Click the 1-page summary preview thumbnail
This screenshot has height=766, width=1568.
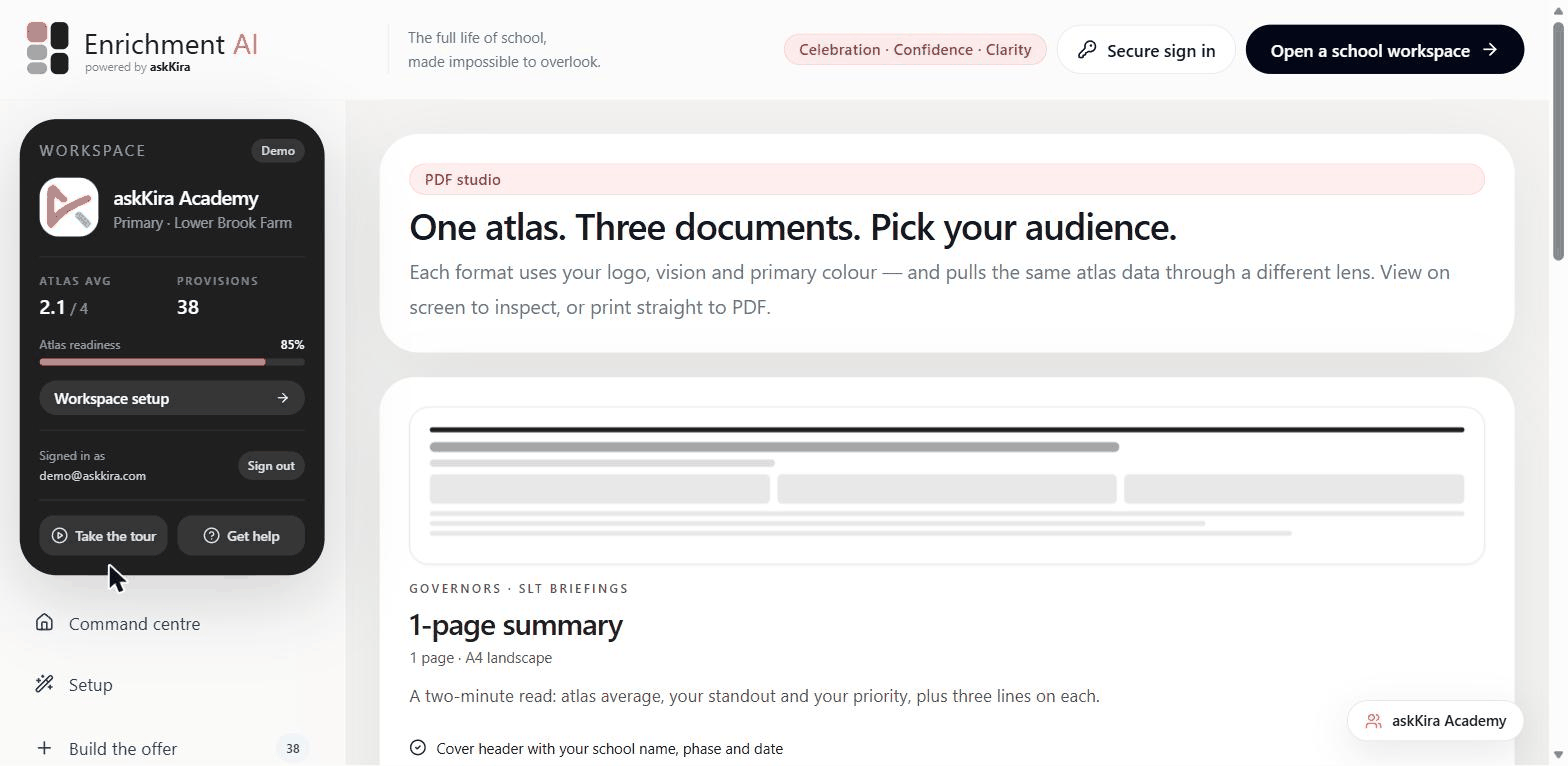tap(947, 486)
